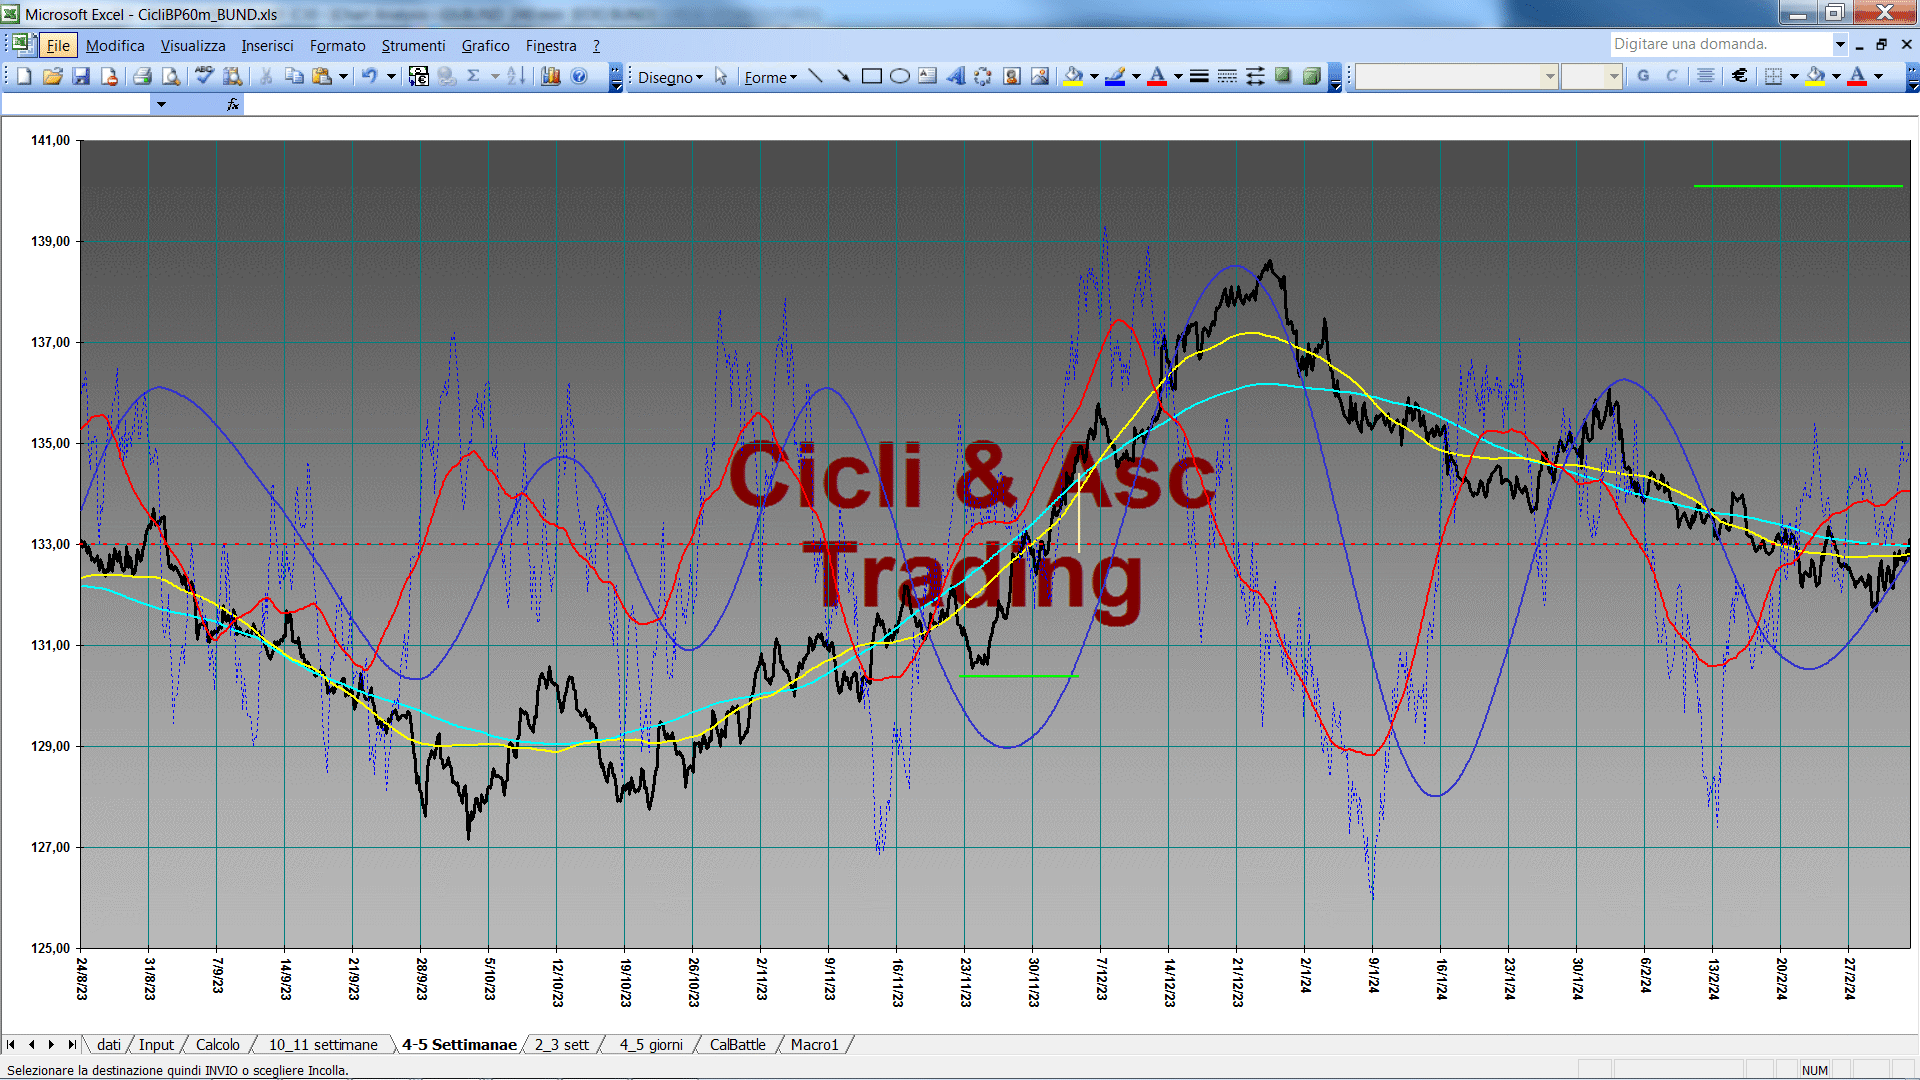The height and width of the screenshot is (1080, 1920).
Task: Sort ascending with the A-Z icon
Action: tap(516, 76)
